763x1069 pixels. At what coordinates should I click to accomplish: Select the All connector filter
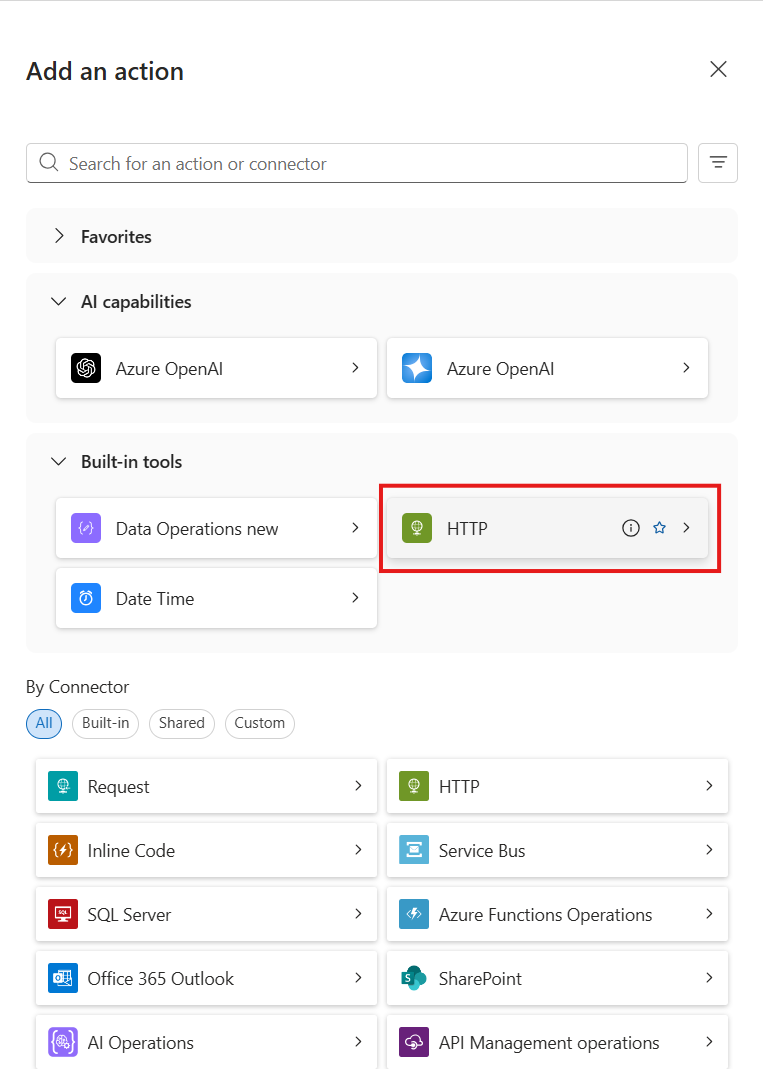44,723
